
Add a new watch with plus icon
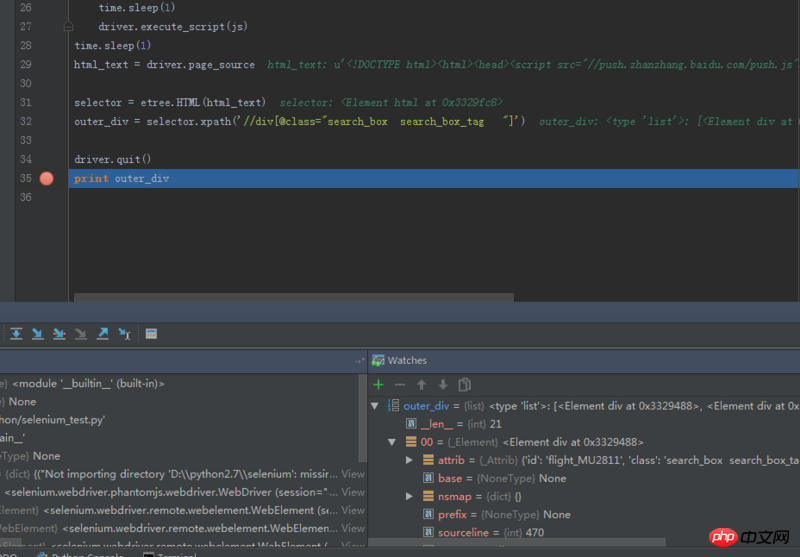point(378,384)
